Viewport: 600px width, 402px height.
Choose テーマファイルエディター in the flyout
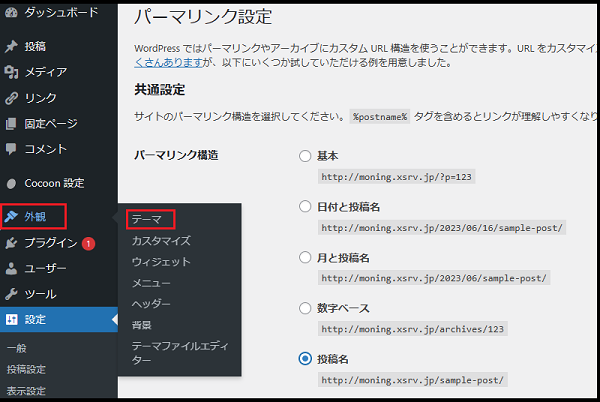click(180, 353)
